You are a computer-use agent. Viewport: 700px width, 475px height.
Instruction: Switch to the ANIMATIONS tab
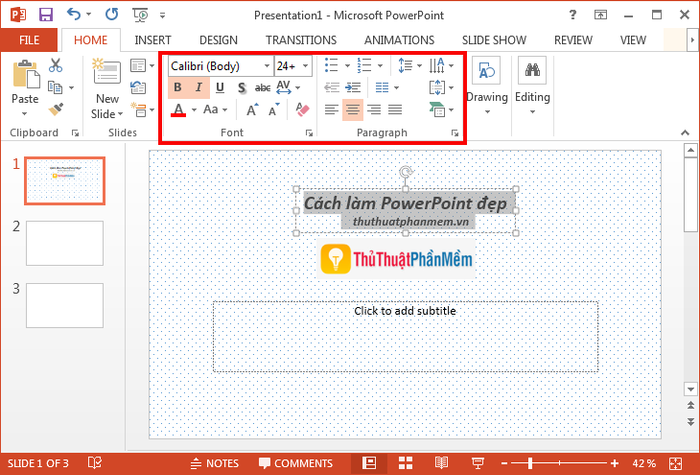399,40
